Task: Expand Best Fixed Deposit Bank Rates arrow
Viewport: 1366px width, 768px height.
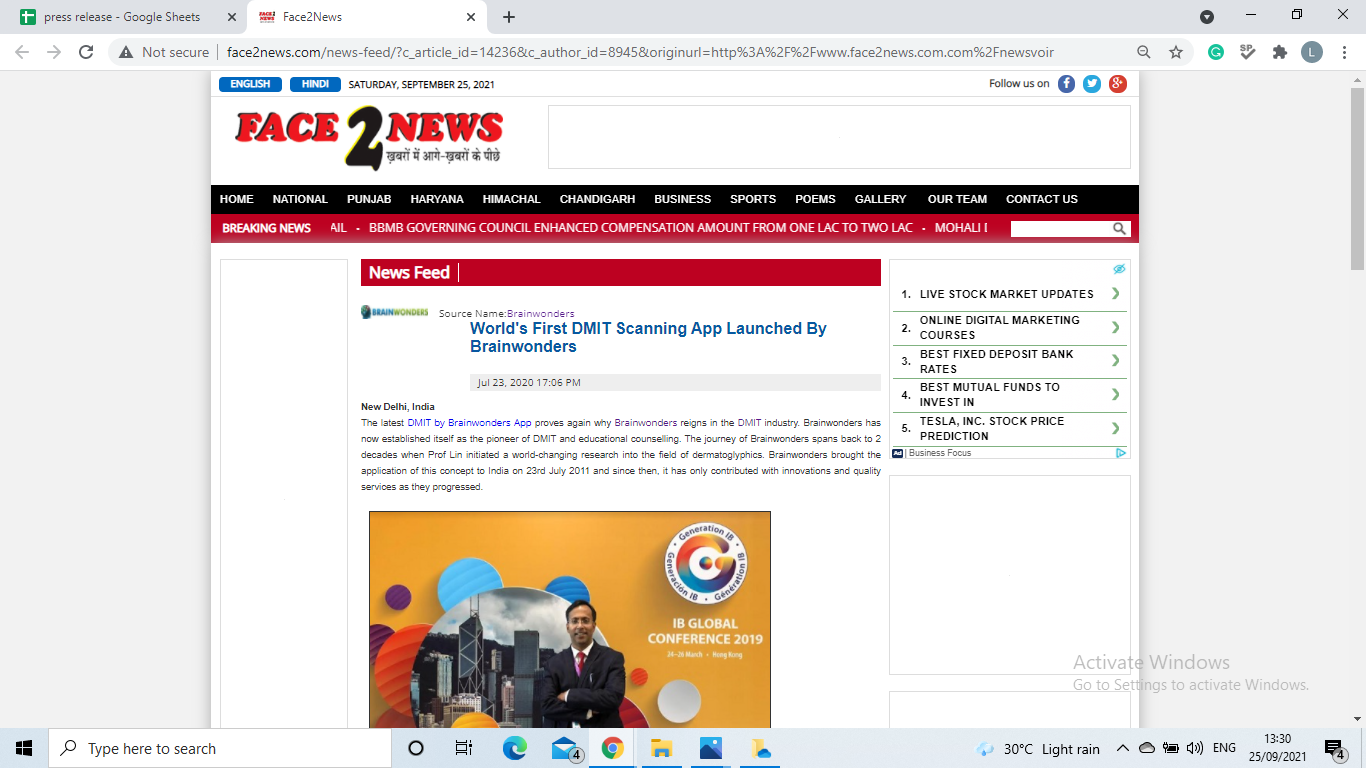Action: pyautogui.click(x=1115, y=361)
